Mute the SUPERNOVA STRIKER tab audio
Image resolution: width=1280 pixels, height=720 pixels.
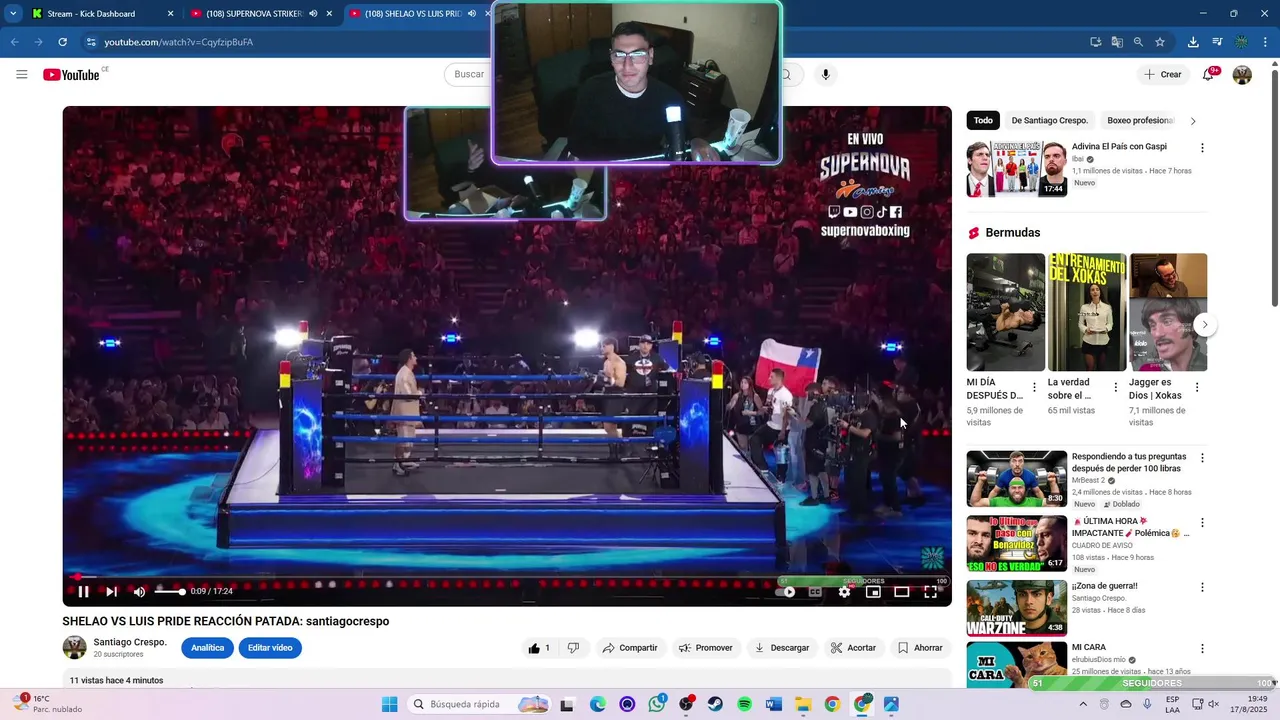pyautogui.click(x=313, y=14)
